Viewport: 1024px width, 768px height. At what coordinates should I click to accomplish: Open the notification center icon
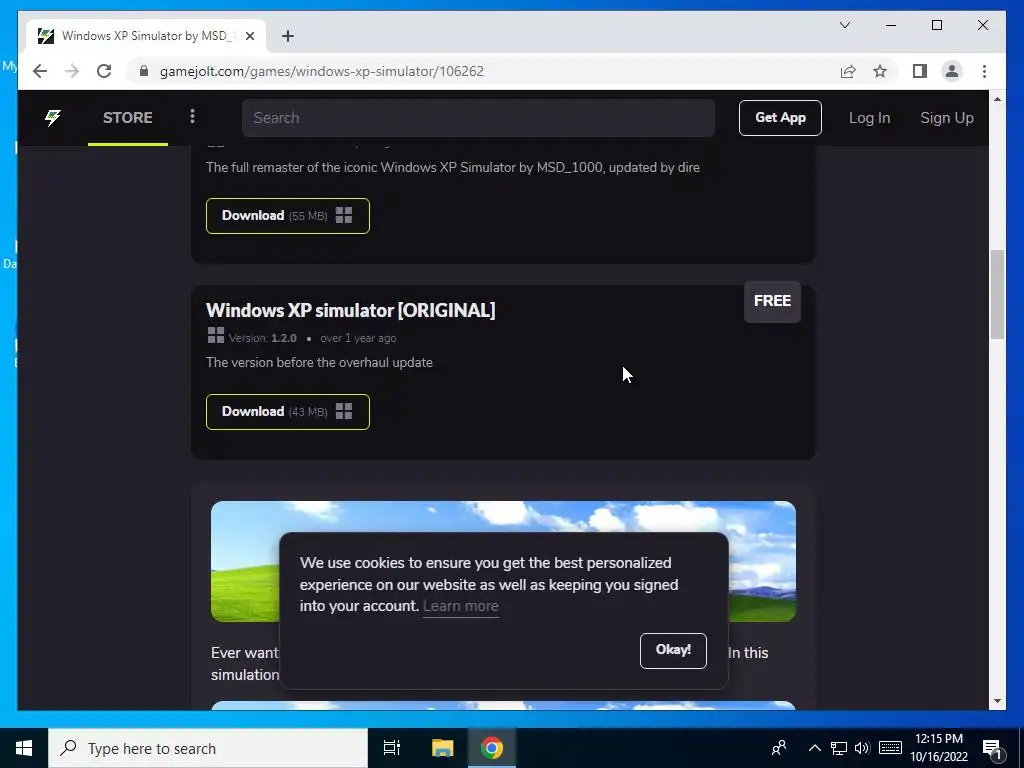point(993,748)
